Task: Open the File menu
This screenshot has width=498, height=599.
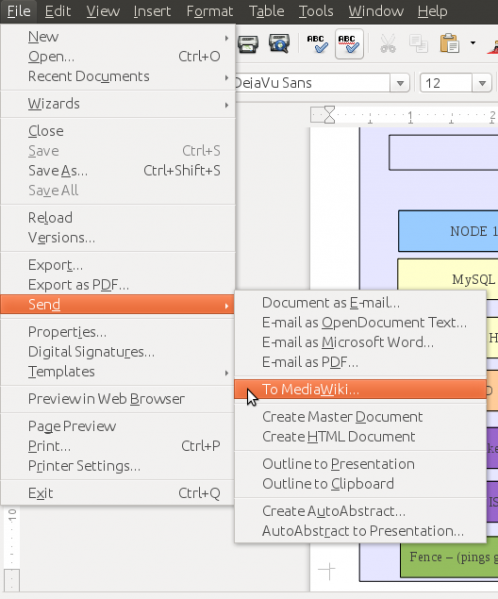Action: tap(18, 11)
